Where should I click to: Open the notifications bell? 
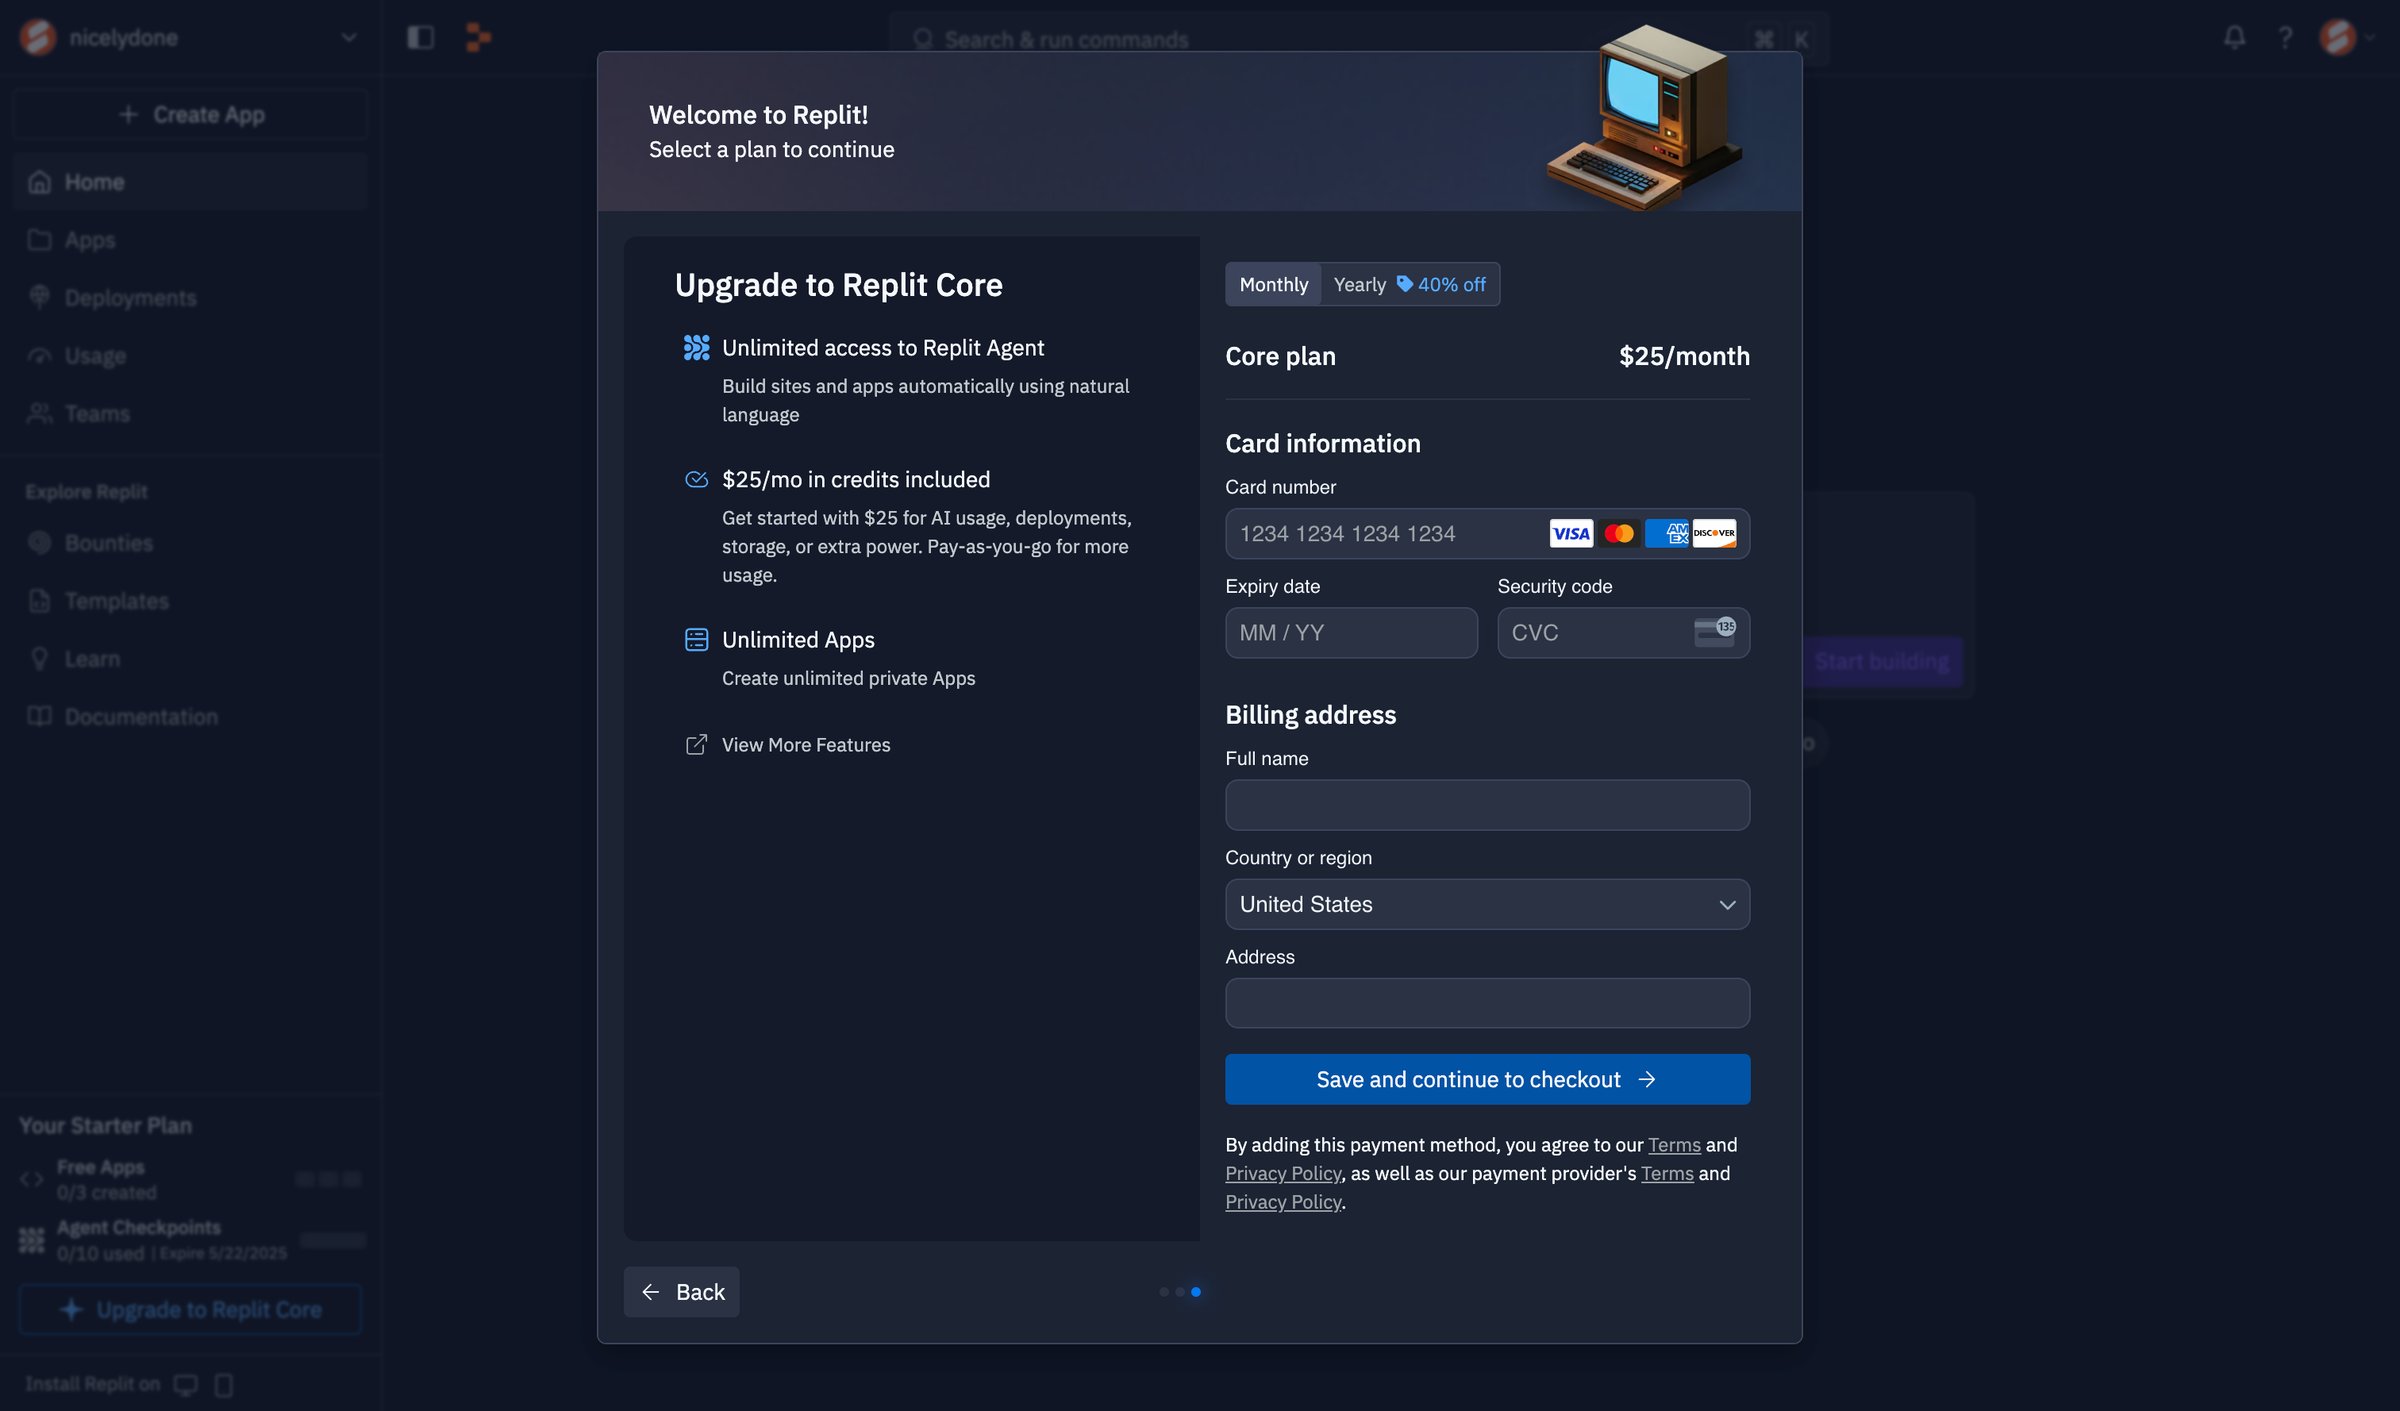pyautogui.click(x=2234, y=38)
